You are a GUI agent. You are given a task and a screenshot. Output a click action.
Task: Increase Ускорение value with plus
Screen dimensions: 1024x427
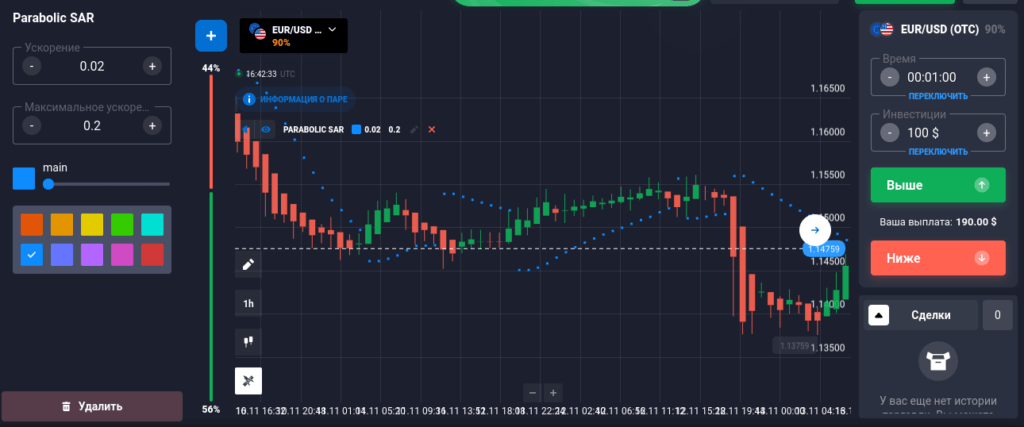point(152,66)
